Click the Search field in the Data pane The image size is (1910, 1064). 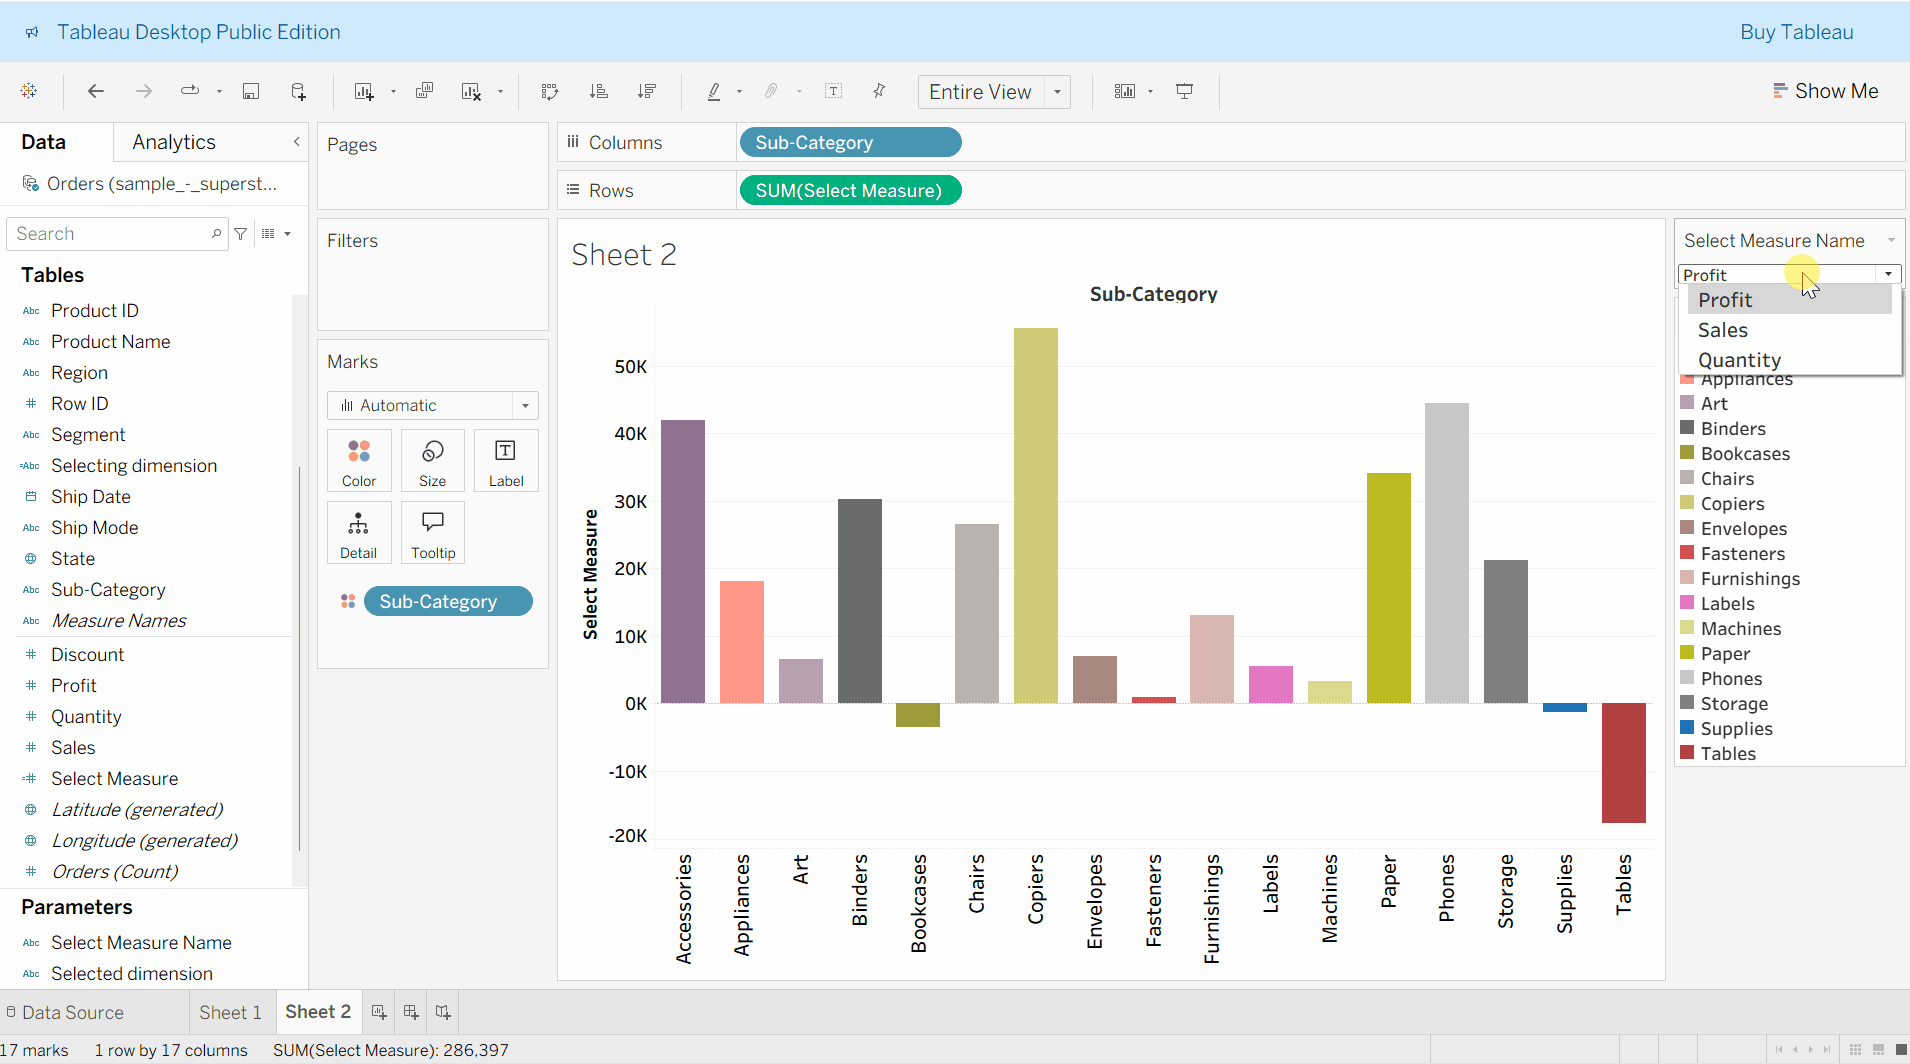(110, 234)
